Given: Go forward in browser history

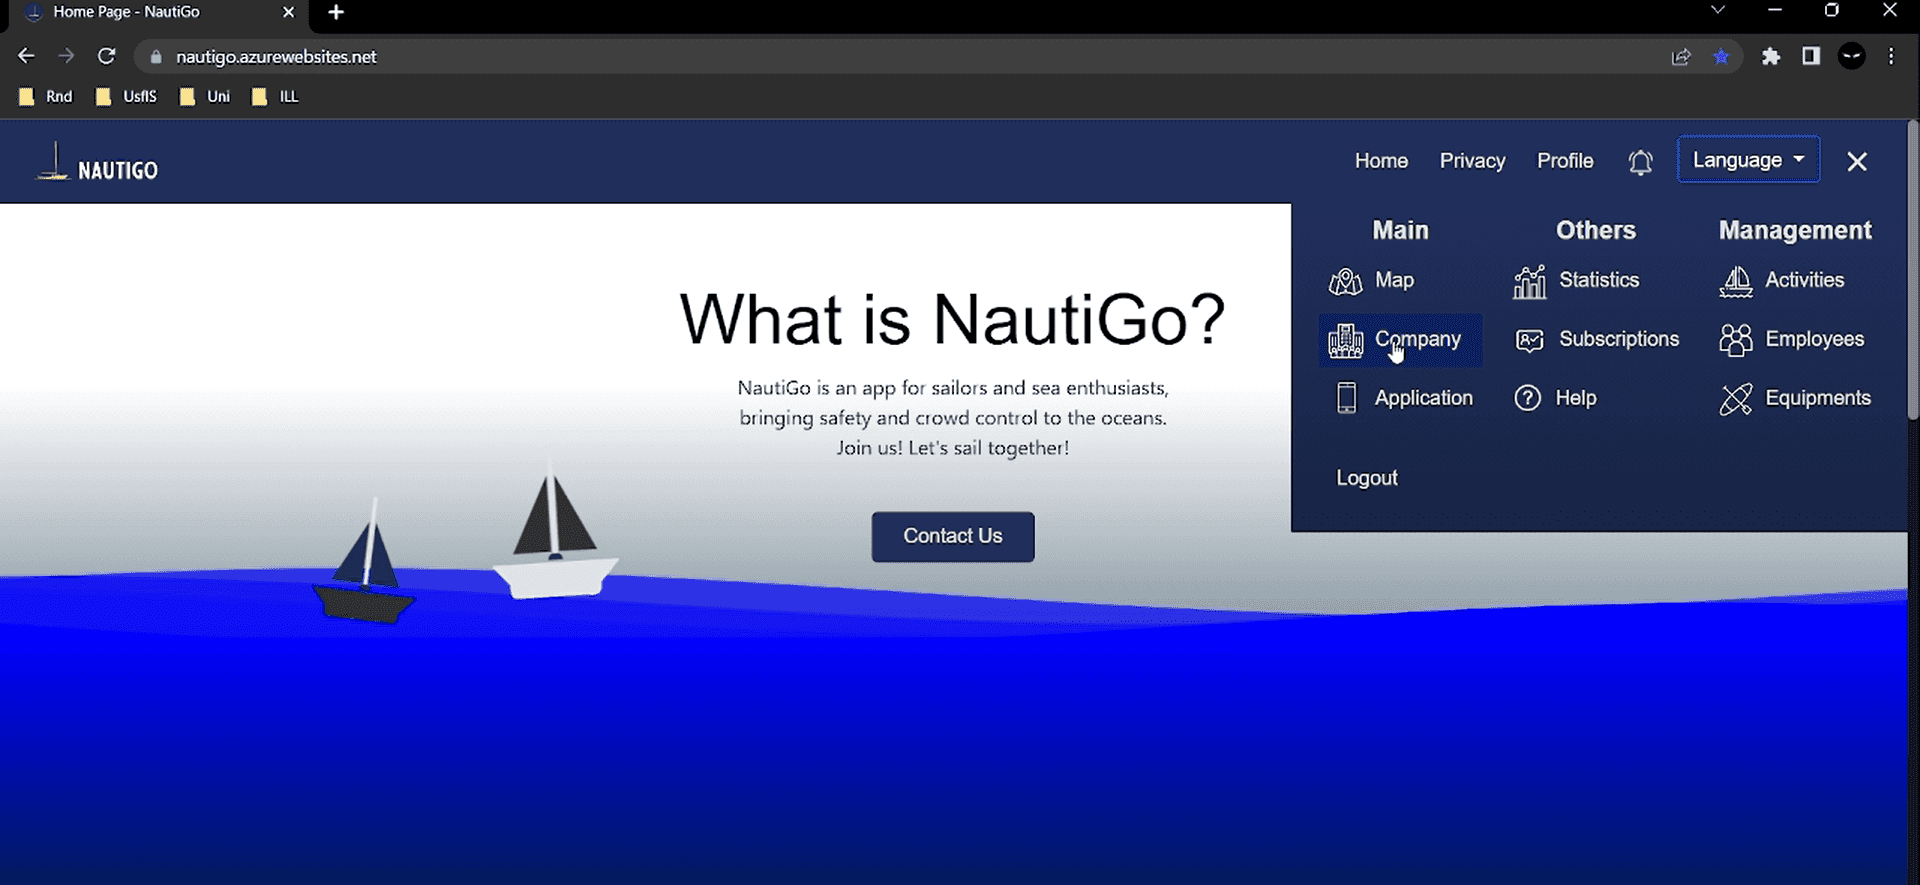Looking at the screenshot, I should (66, 56).
